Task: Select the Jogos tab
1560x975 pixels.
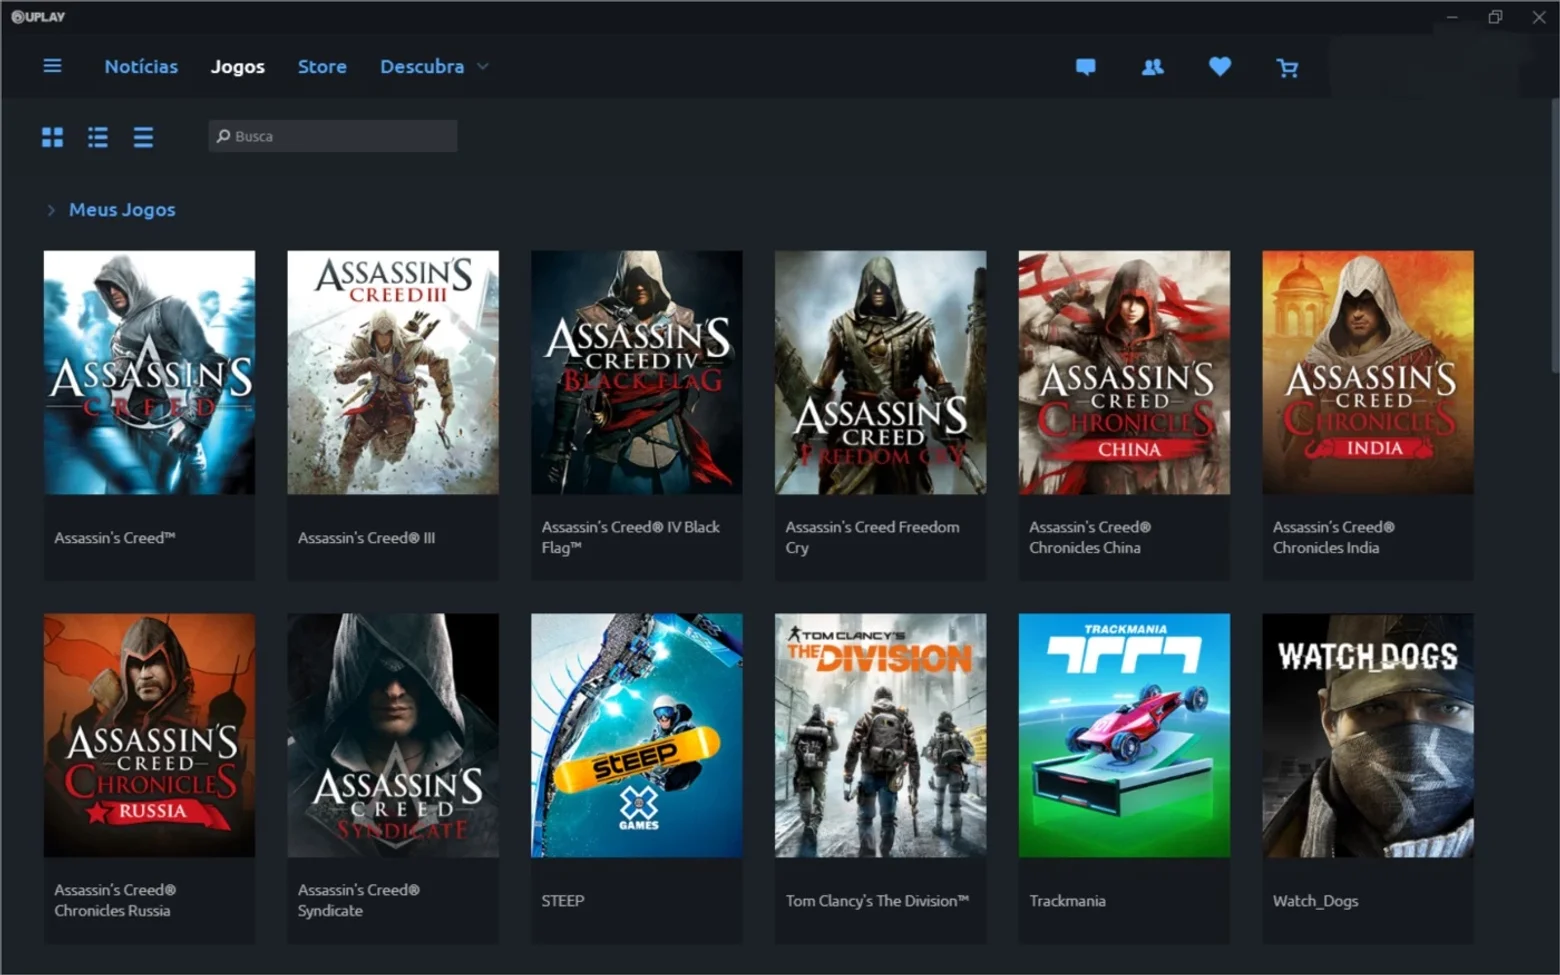Action: click(238, 66)
